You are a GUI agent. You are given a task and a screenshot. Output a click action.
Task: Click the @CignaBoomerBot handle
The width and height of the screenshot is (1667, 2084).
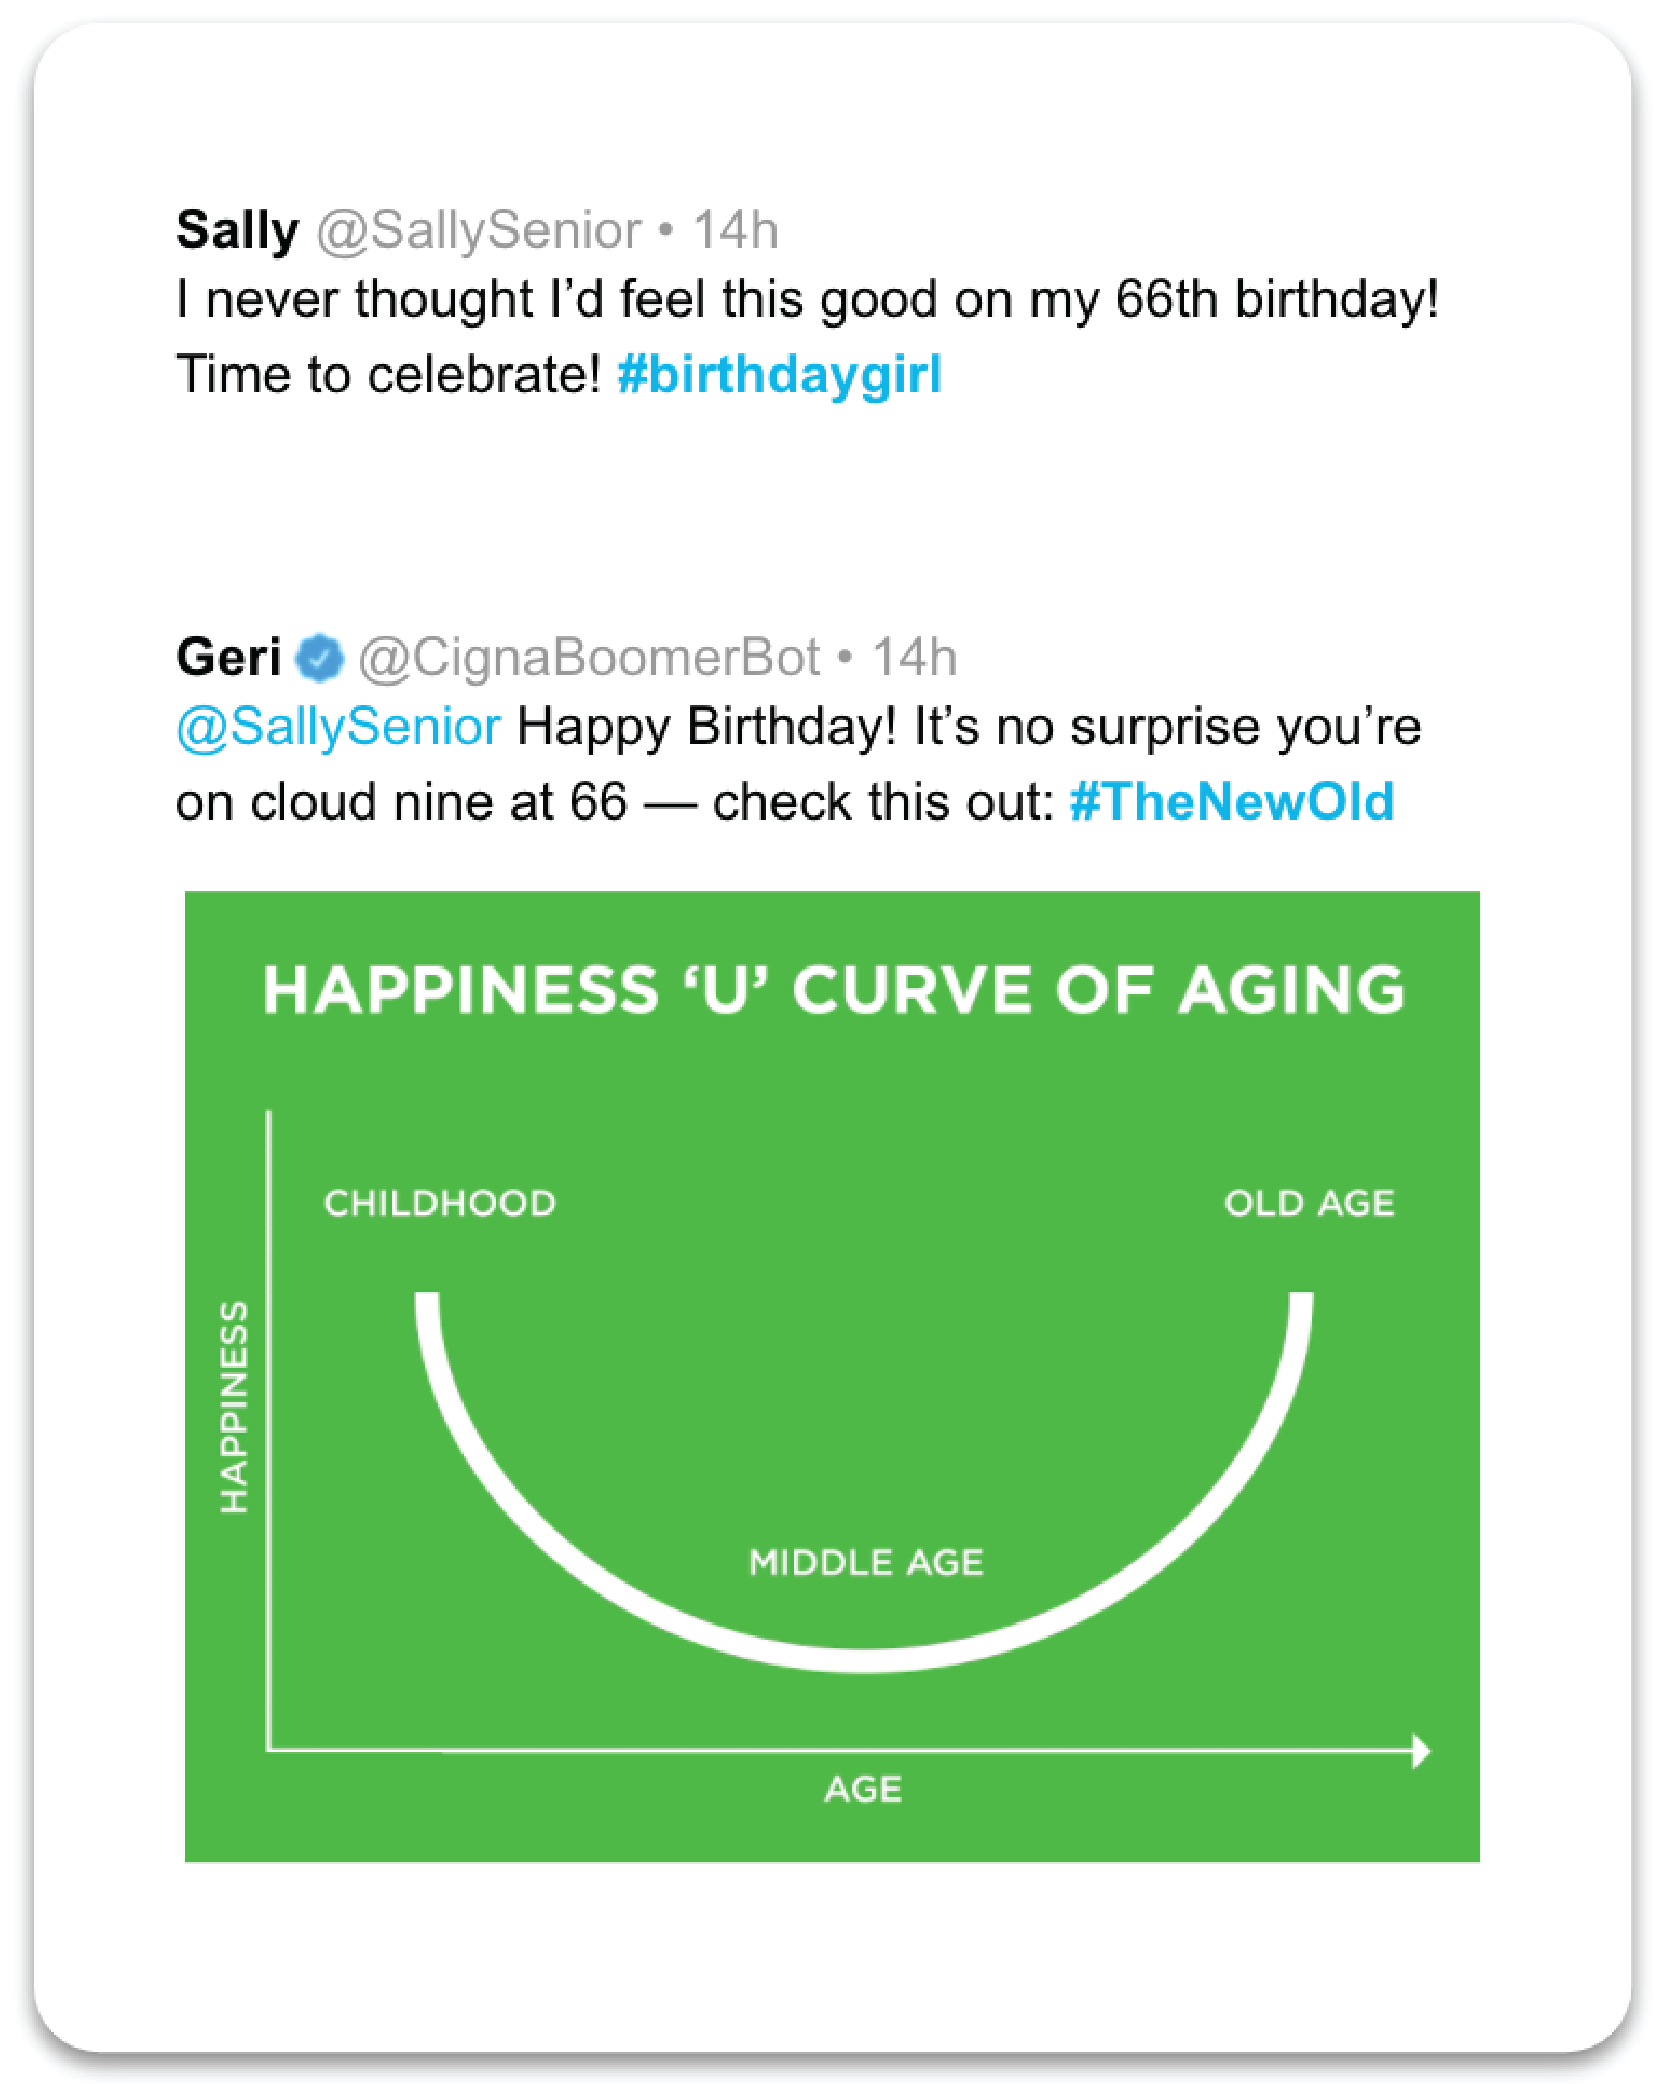[x=589, y=658]
